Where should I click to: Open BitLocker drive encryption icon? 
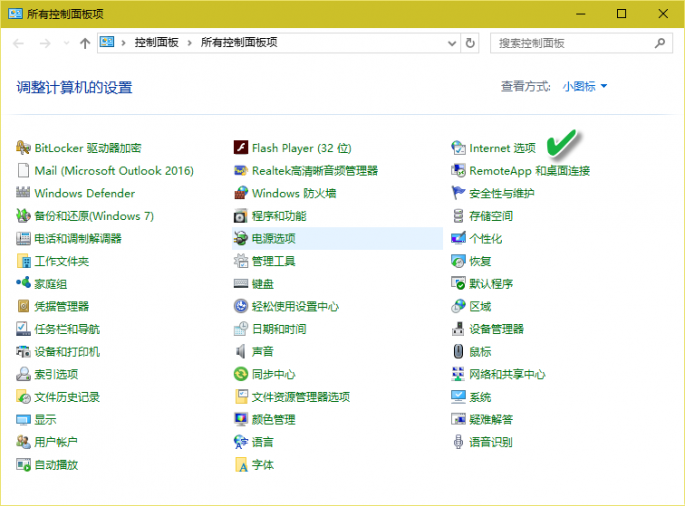(x=23, y=148)
